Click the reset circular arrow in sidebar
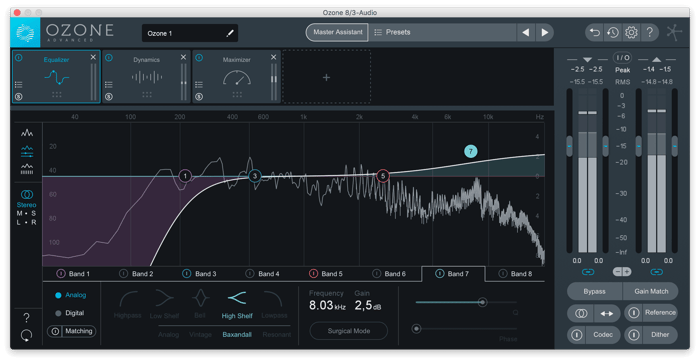This screenshot has height=362, width=700. (x=26, y=336)
